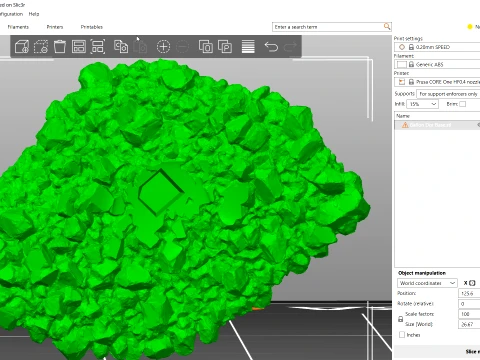Click the Name column header

(437, 116)
